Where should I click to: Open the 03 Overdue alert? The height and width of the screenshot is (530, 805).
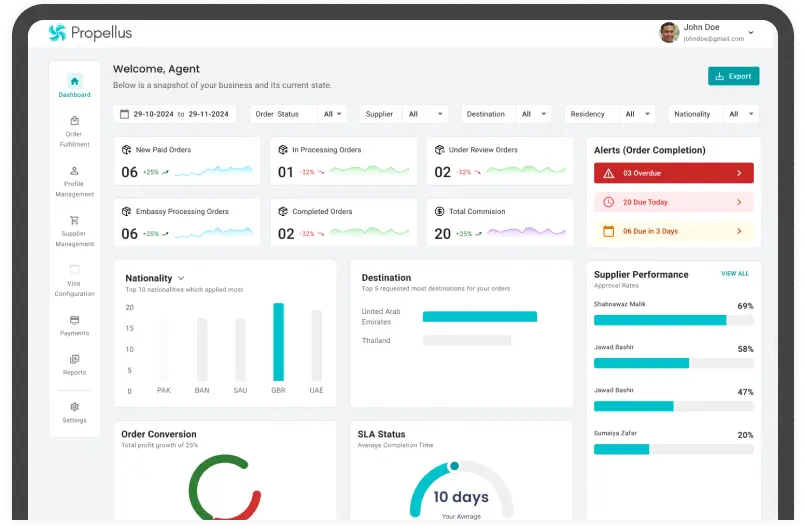pos(674,173)
